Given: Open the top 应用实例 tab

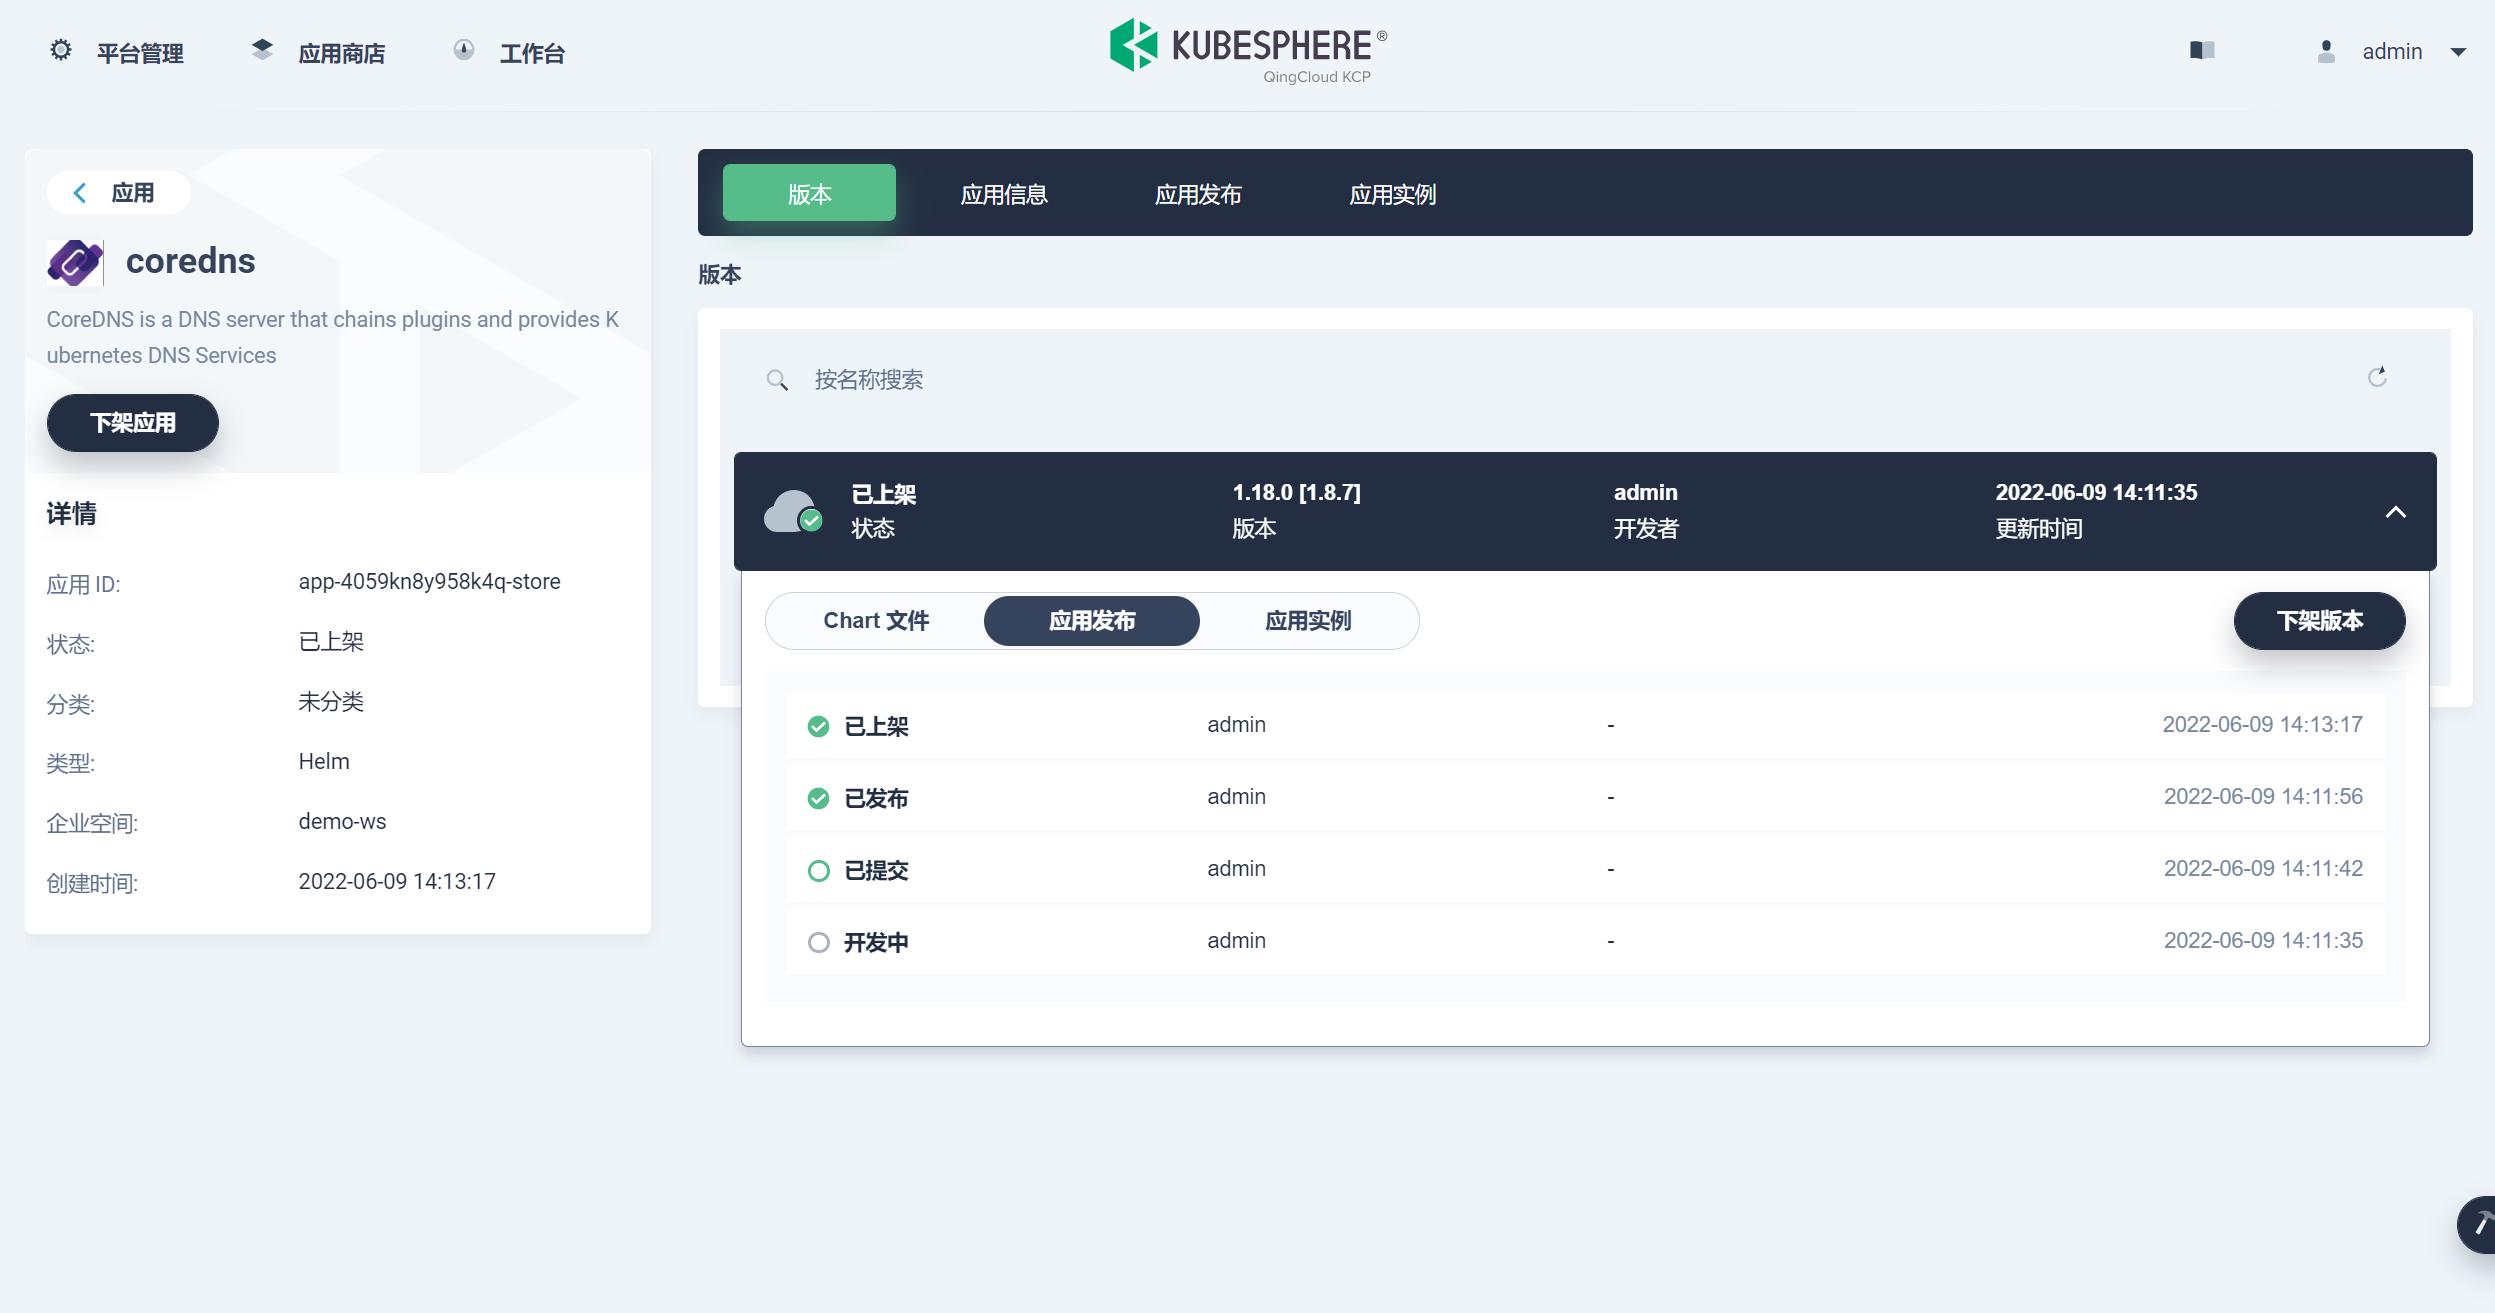Looking at the screenshot, I should (x=1392, y=194).
